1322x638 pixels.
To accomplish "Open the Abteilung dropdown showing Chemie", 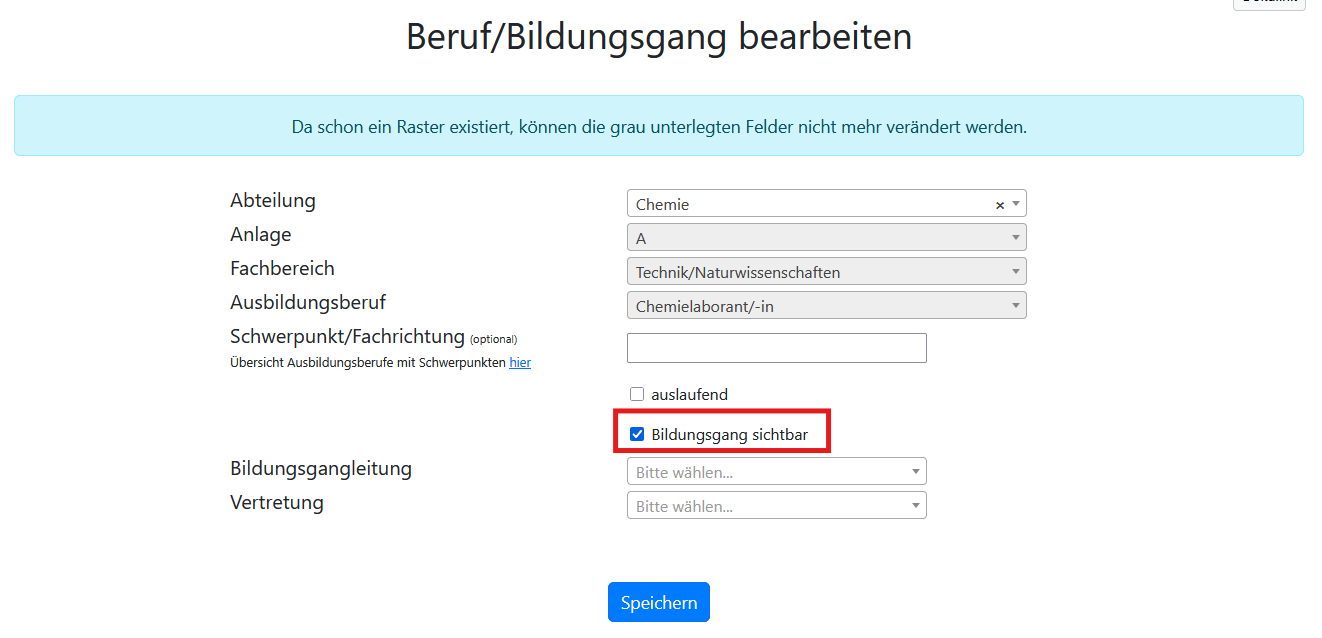I will (x=827, y=204).
